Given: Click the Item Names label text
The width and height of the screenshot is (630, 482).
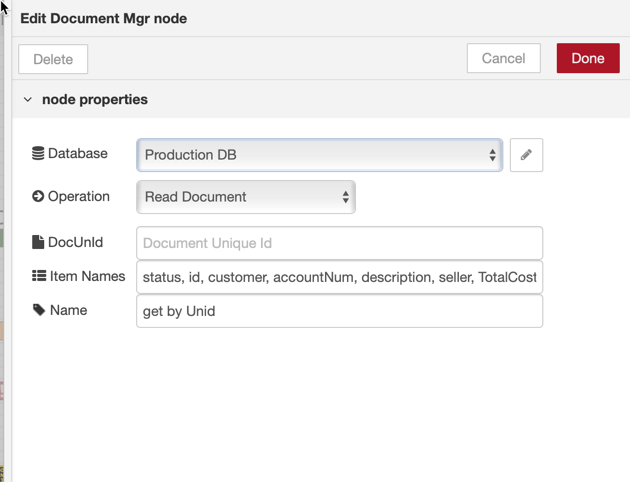Looking at the screenshot, I should tap(87, 276).
